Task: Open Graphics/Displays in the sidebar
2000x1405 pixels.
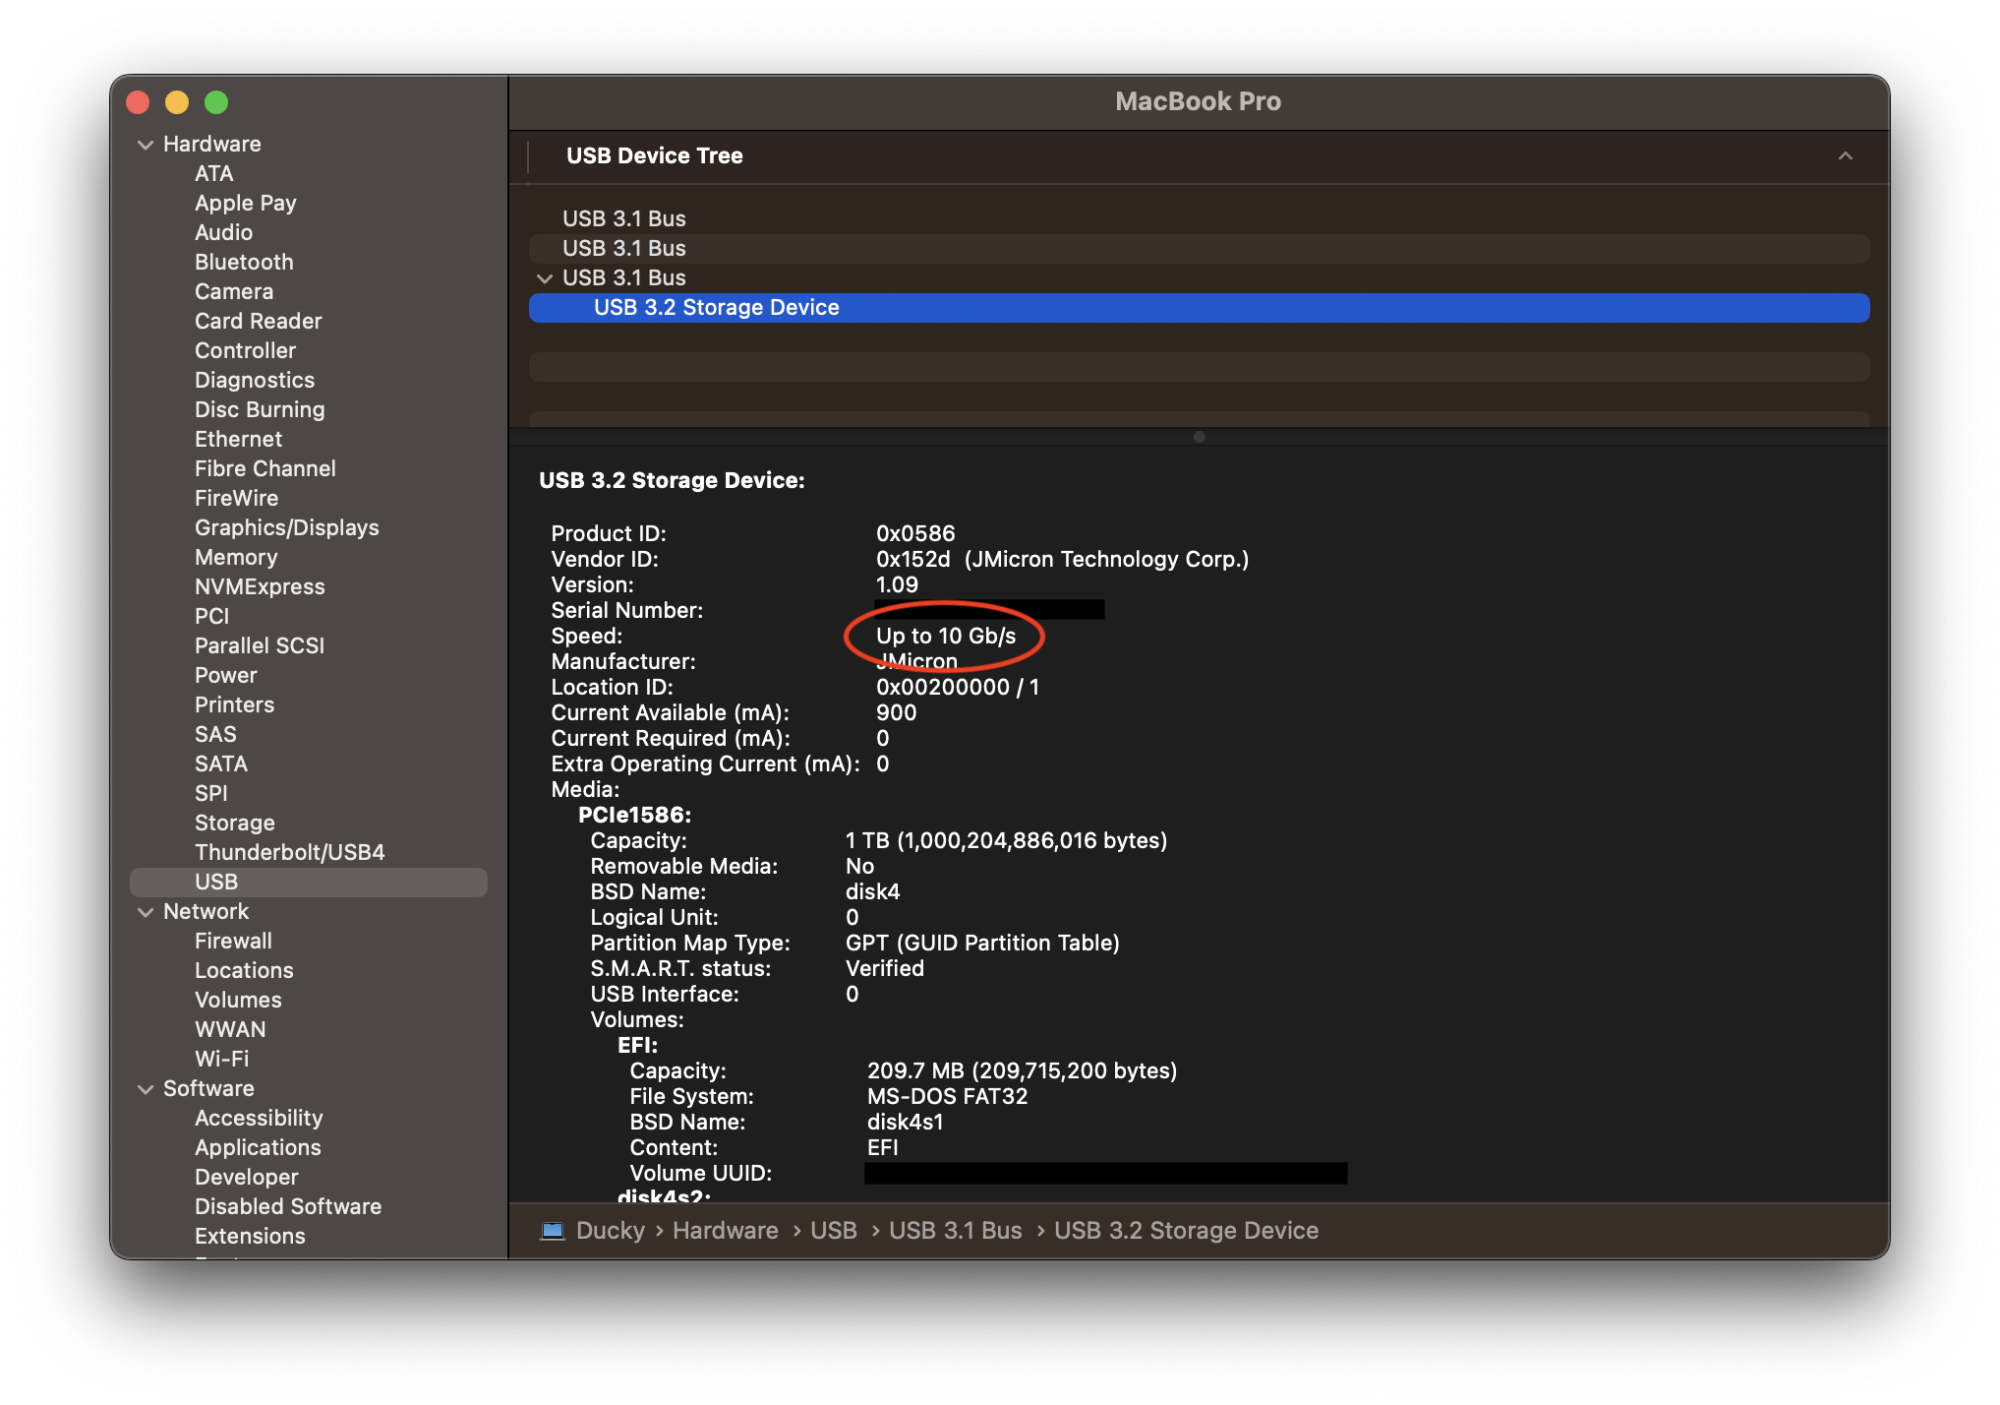Action: point(286,528)
